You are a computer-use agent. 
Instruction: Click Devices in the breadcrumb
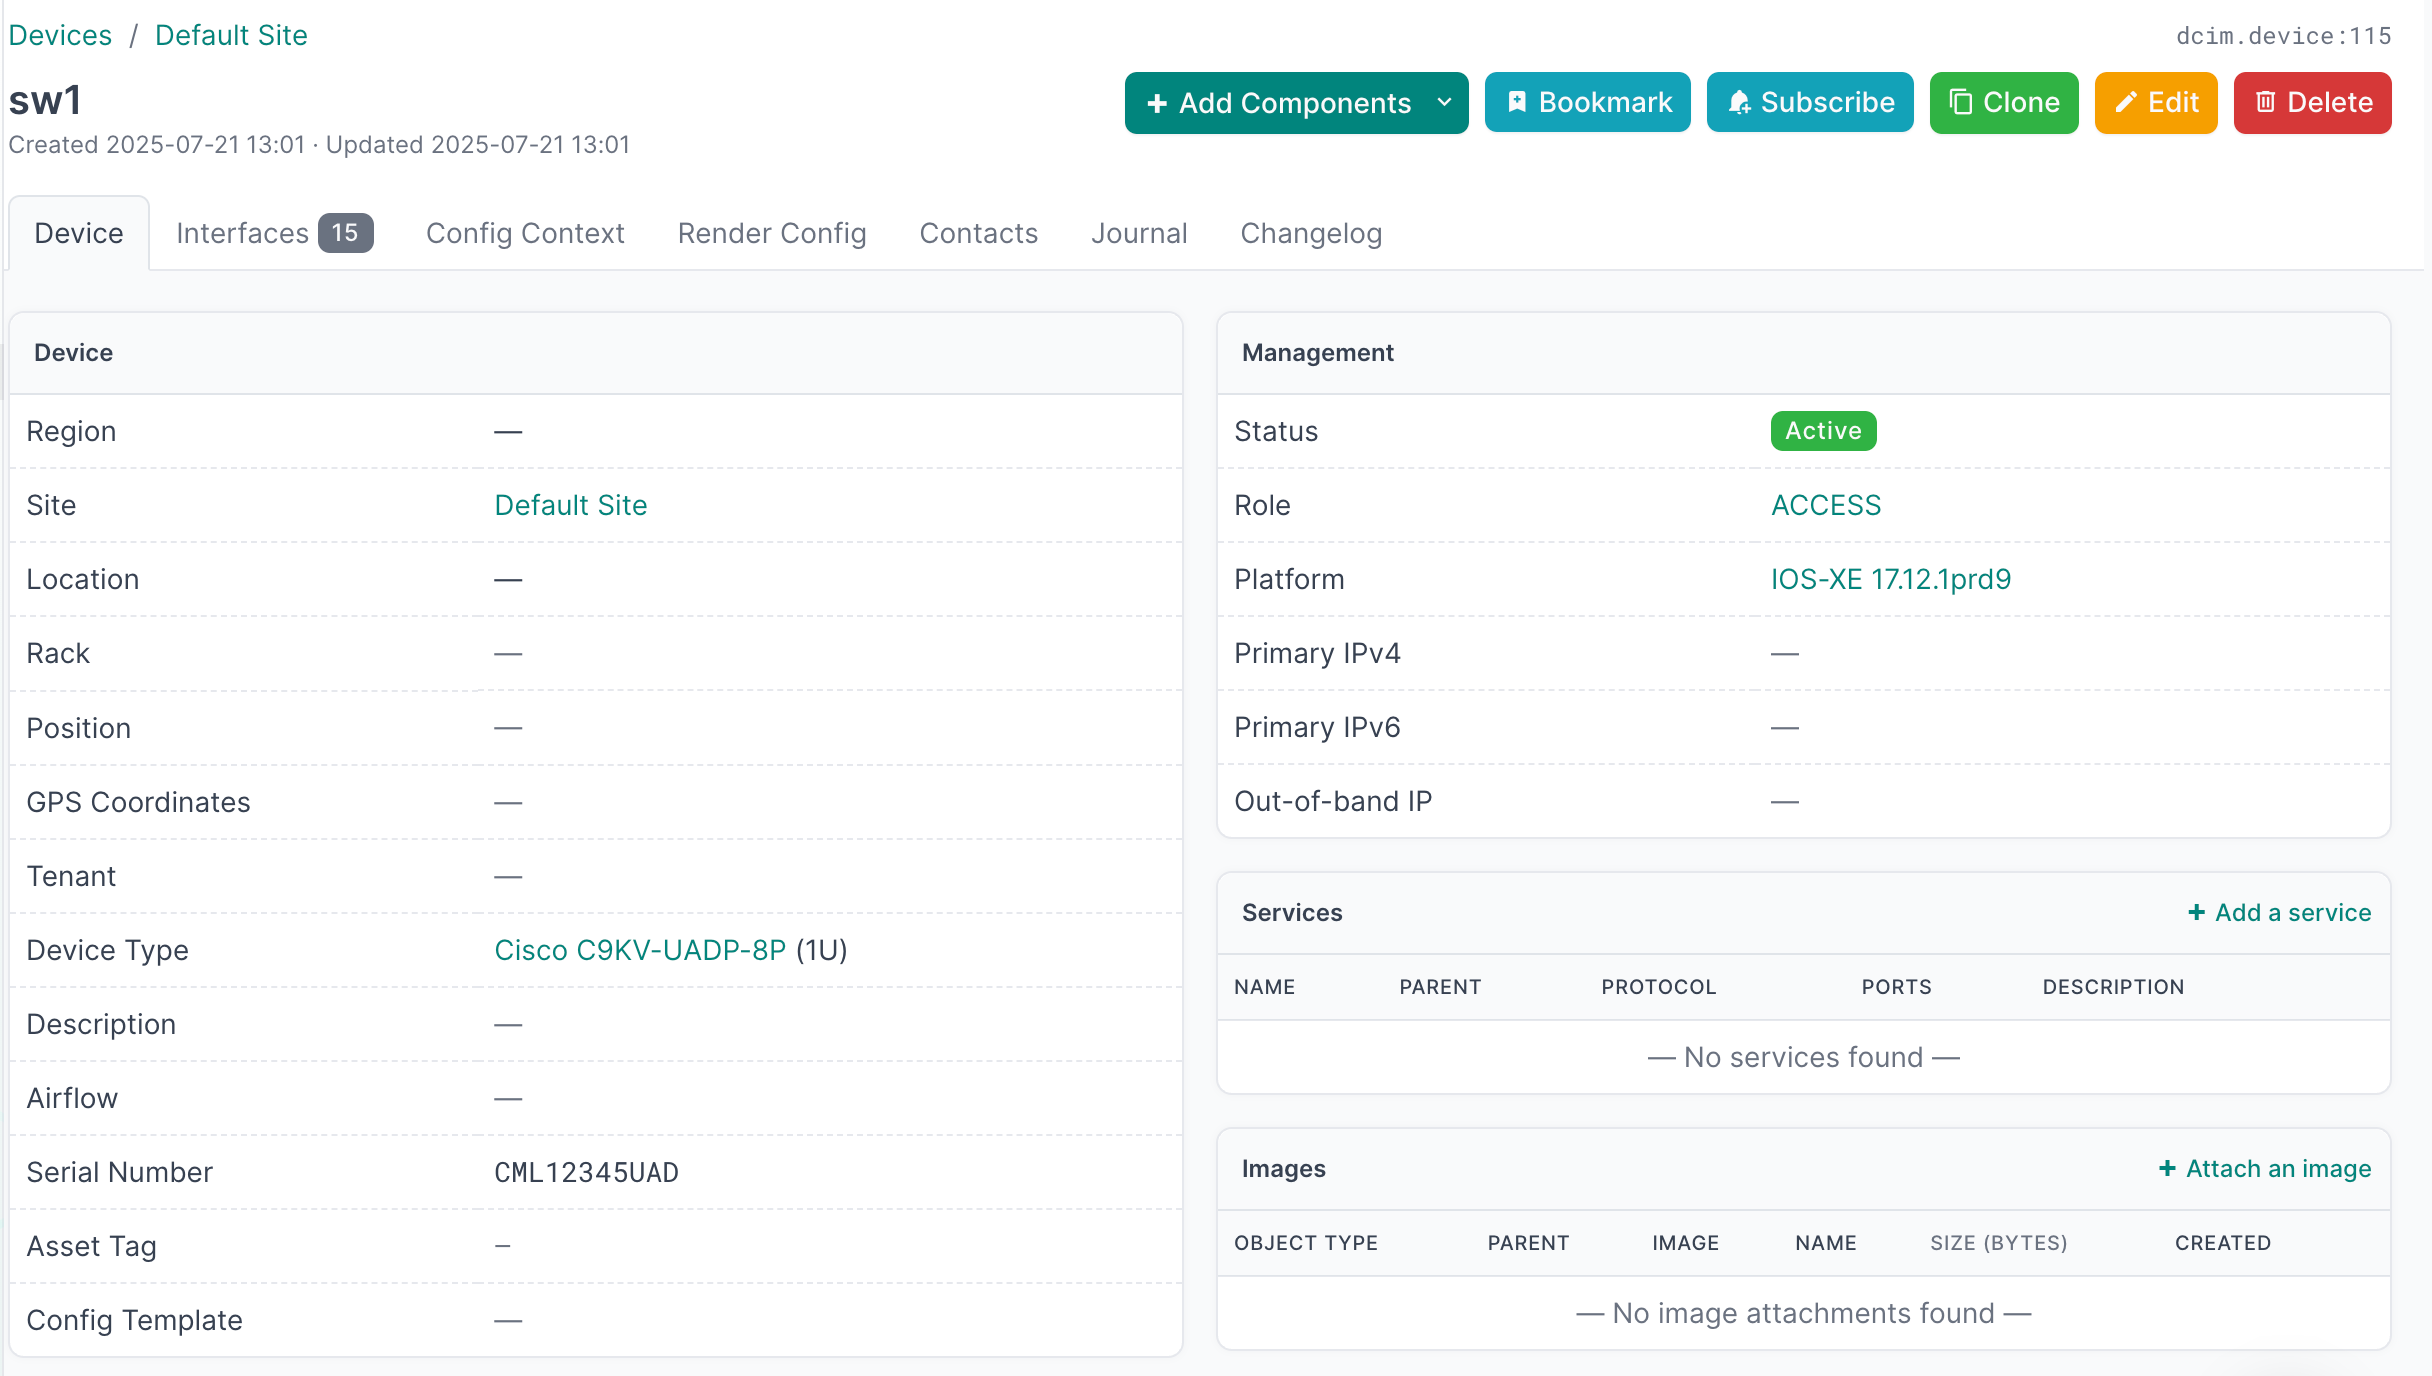coord(60,35)
